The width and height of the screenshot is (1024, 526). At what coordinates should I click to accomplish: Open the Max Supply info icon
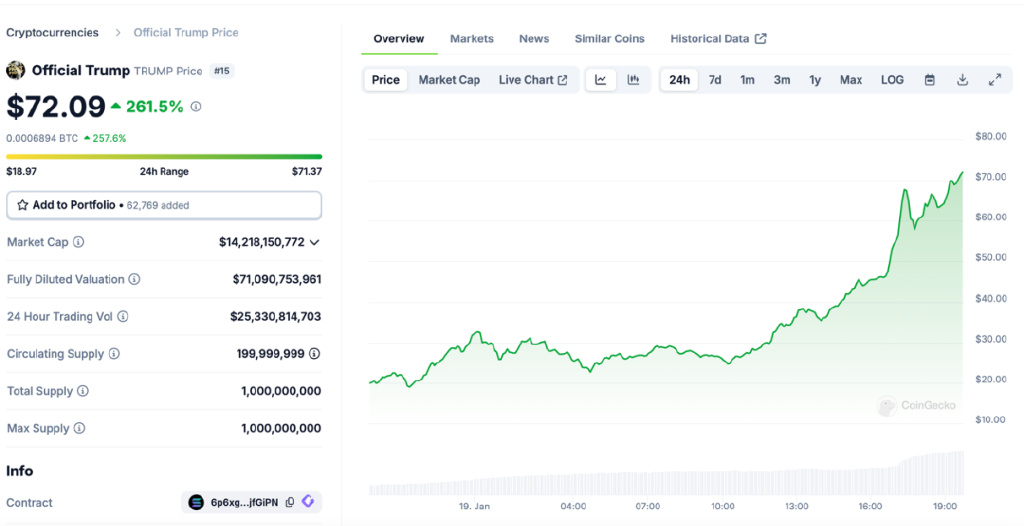pos(78,428)
